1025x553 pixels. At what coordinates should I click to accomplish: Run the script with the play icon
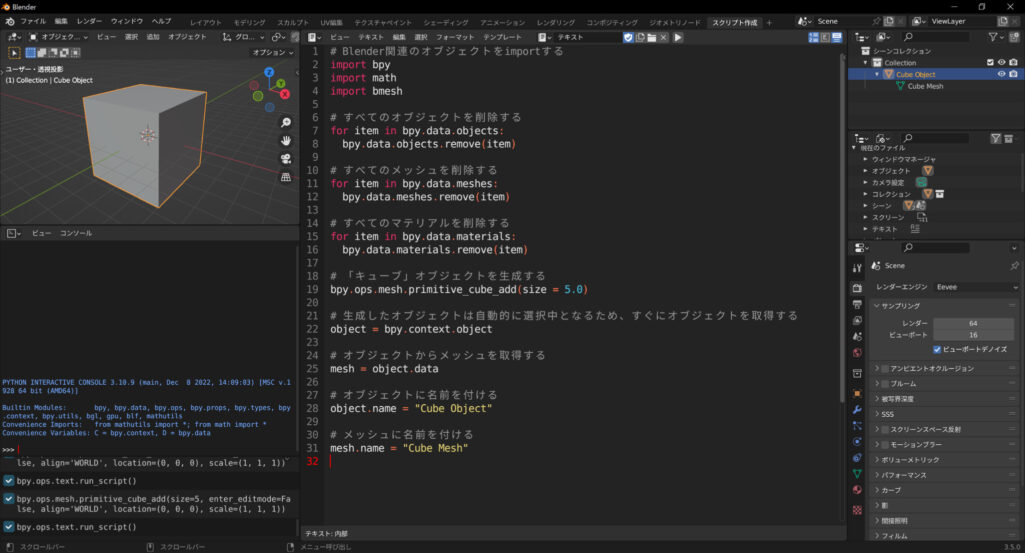[678, 37]
